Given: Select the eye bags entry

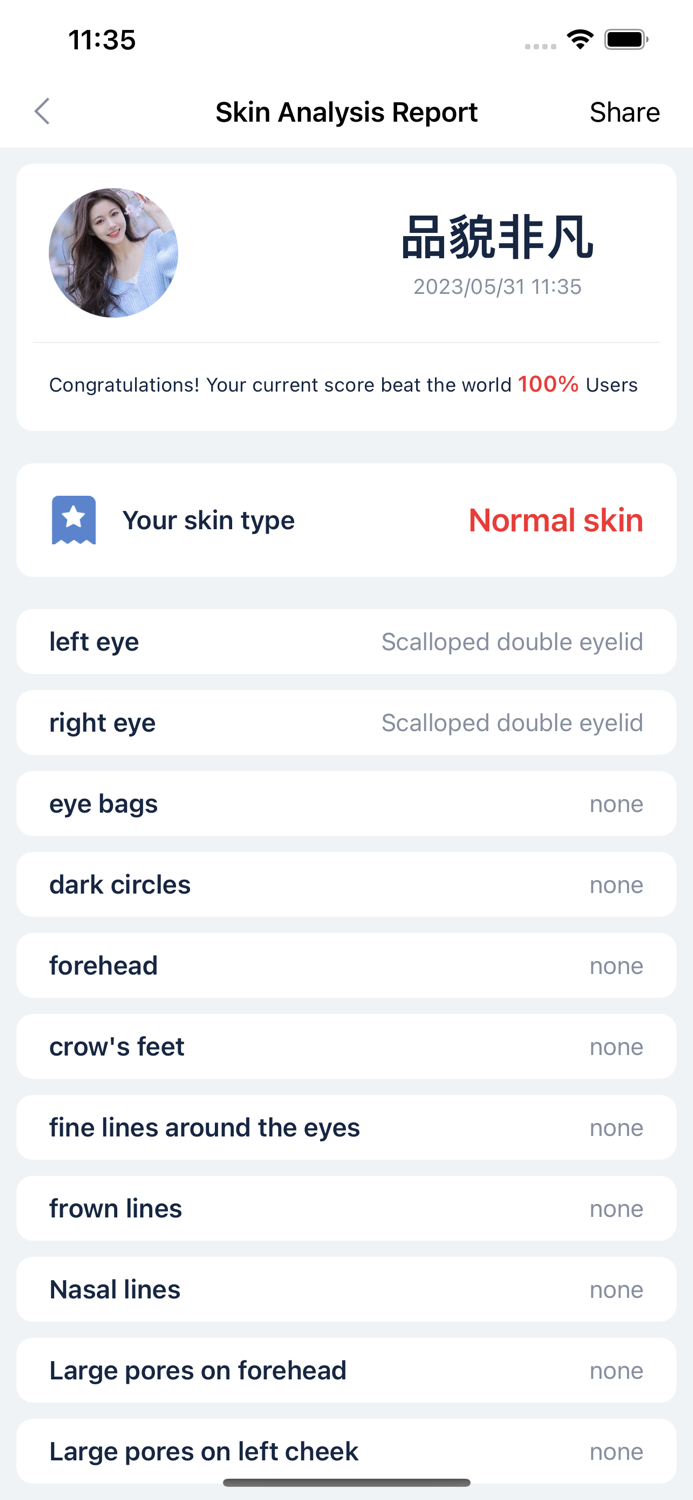Looking at the screenshot, I should coord(346,803).
